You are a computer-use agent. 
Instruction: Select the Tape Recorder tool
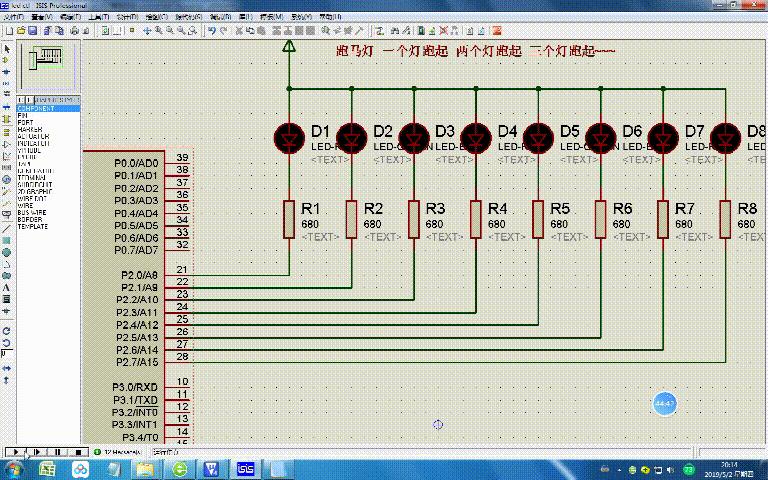coord(6,168)
